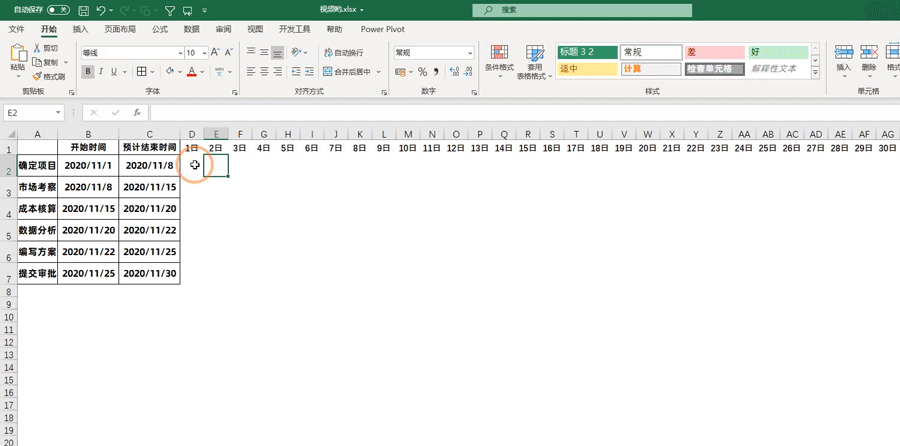
Task: Click the Increase Decimal icon
Action: [454, 72]
